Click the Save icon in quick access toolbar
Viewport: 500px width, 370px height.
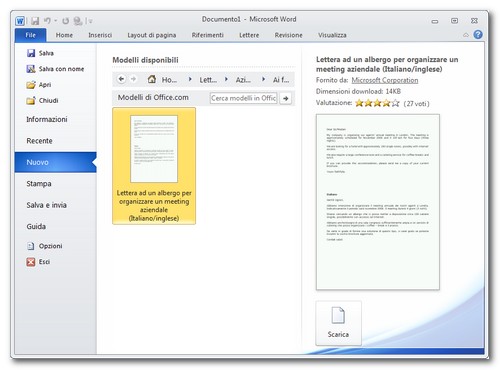(x=35, y=21)
